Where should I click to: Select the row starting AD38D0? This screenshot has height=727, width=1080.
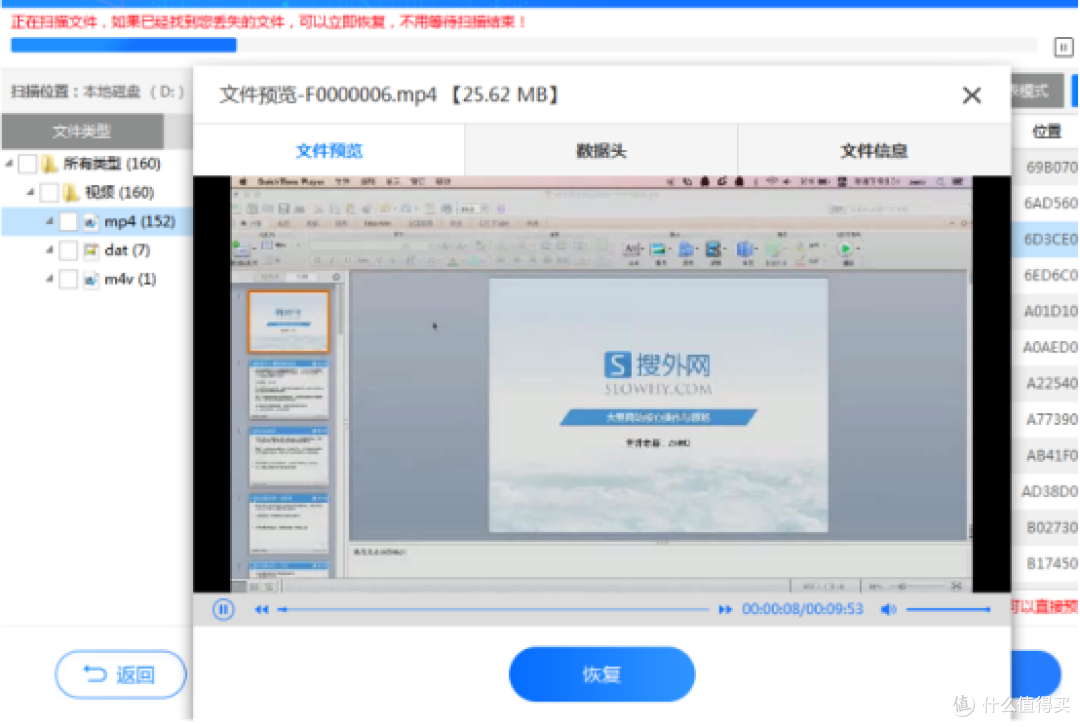[1046, 491]
